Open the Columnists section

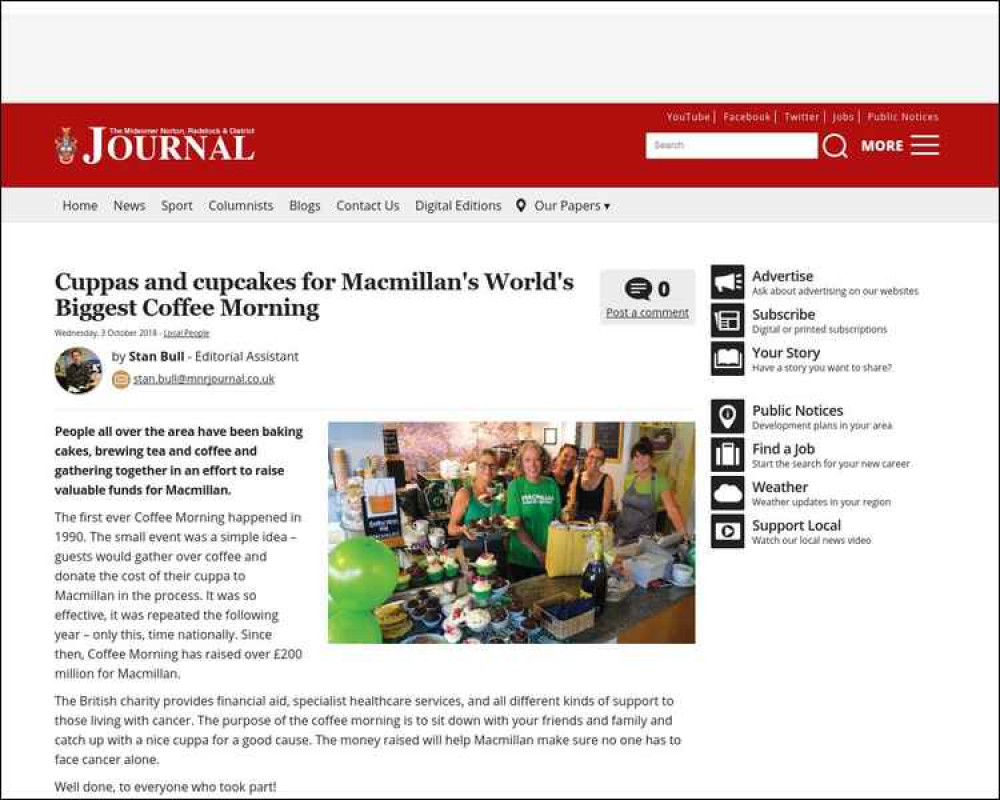pyautogui.click(x=240, y=206)
